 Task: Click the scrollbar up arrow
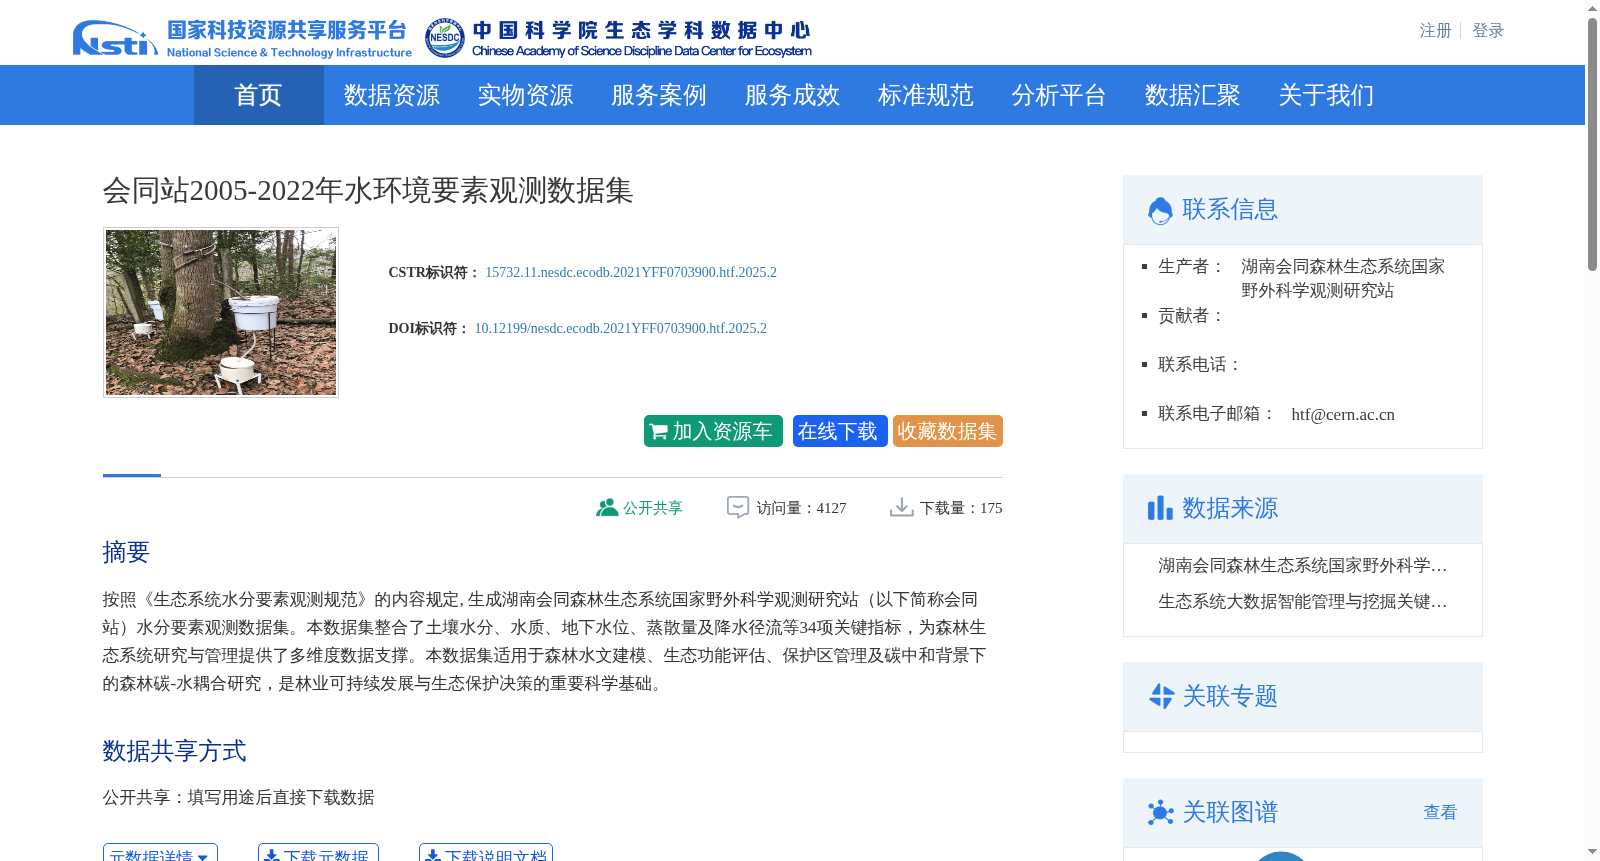1592,9
